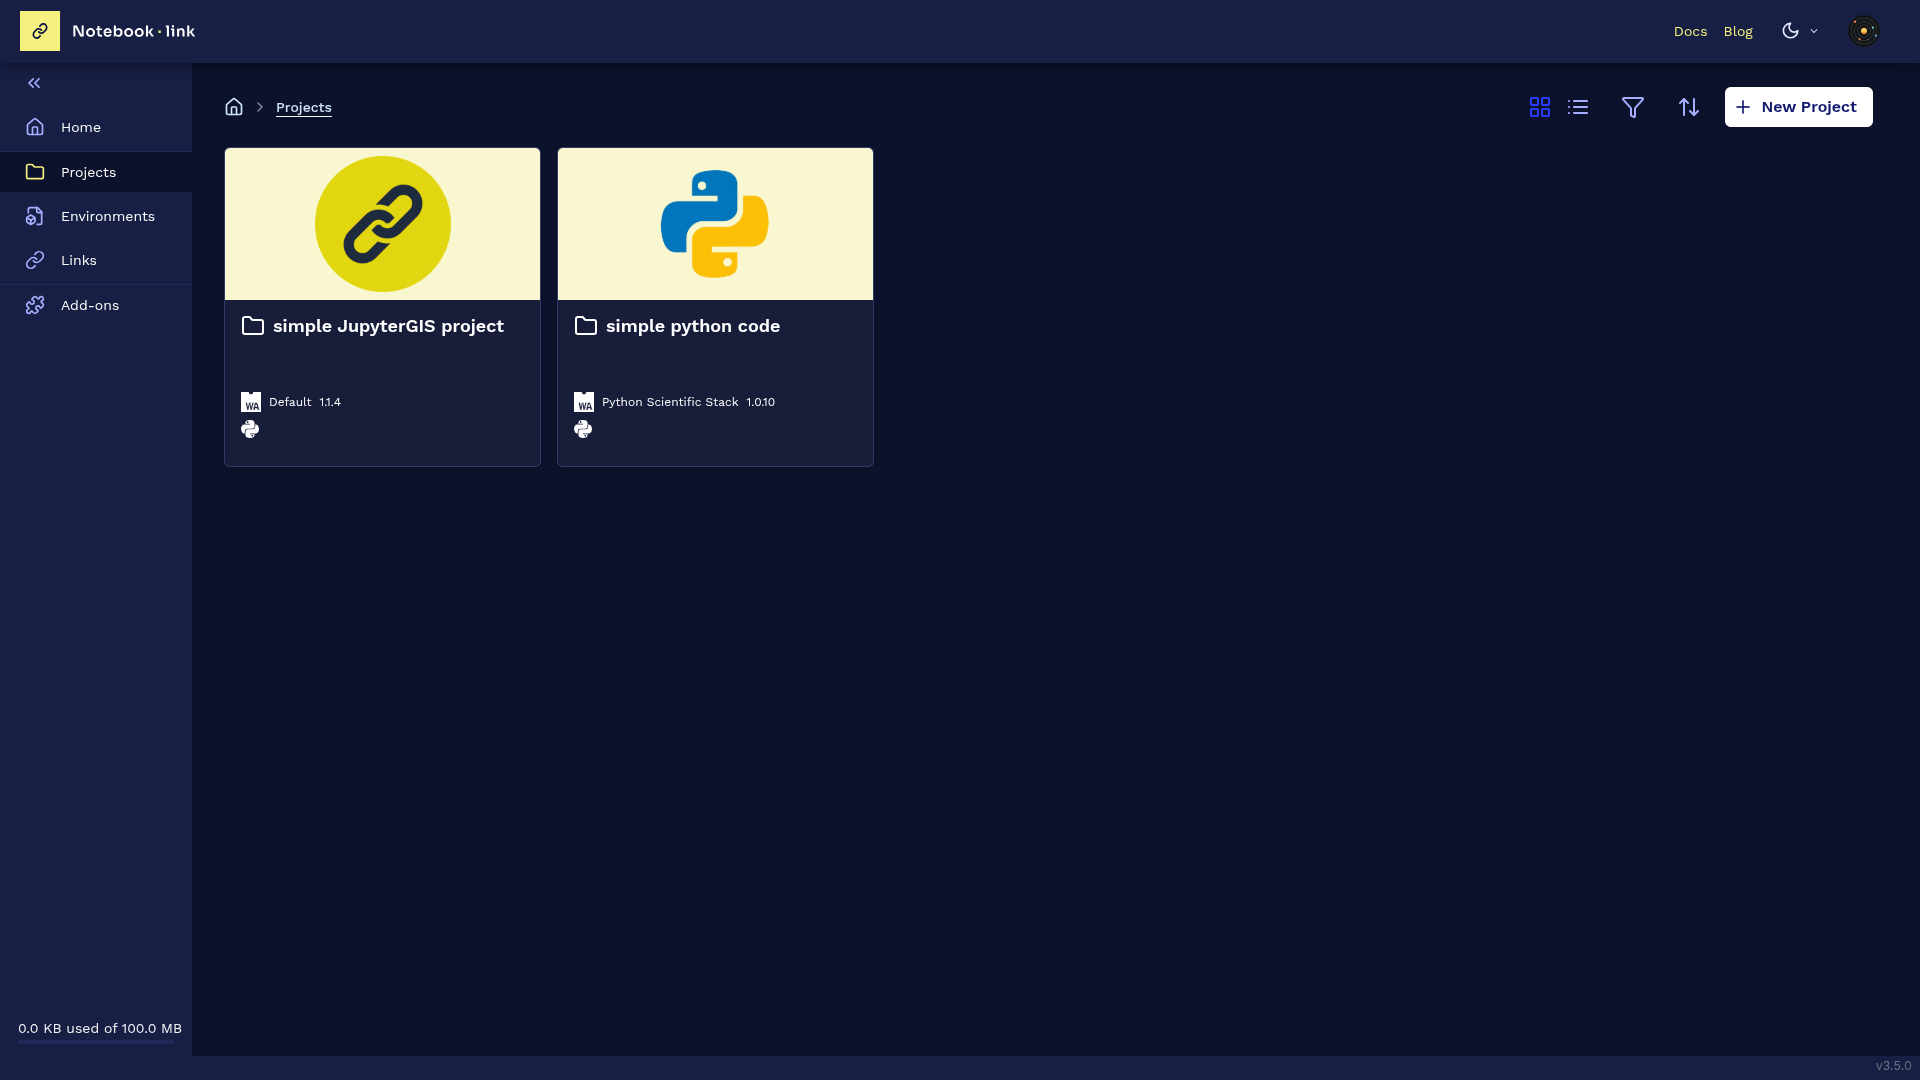Open the filter options

coord(1633,107)
